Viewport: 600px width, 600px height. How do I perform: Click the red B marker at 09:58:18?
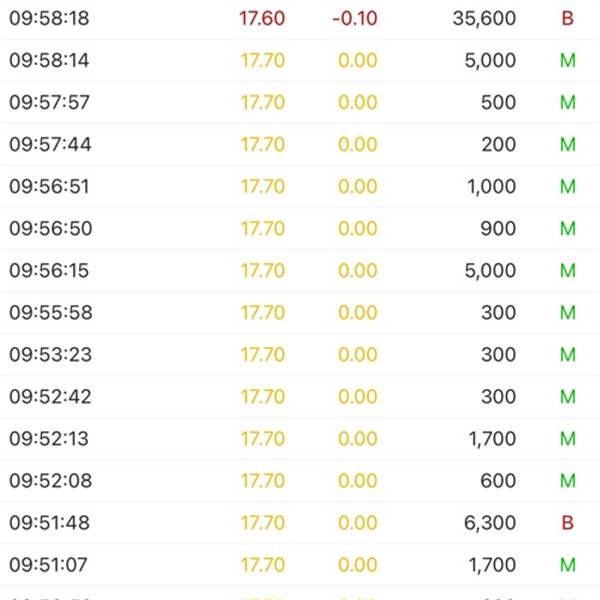point(567,18)
